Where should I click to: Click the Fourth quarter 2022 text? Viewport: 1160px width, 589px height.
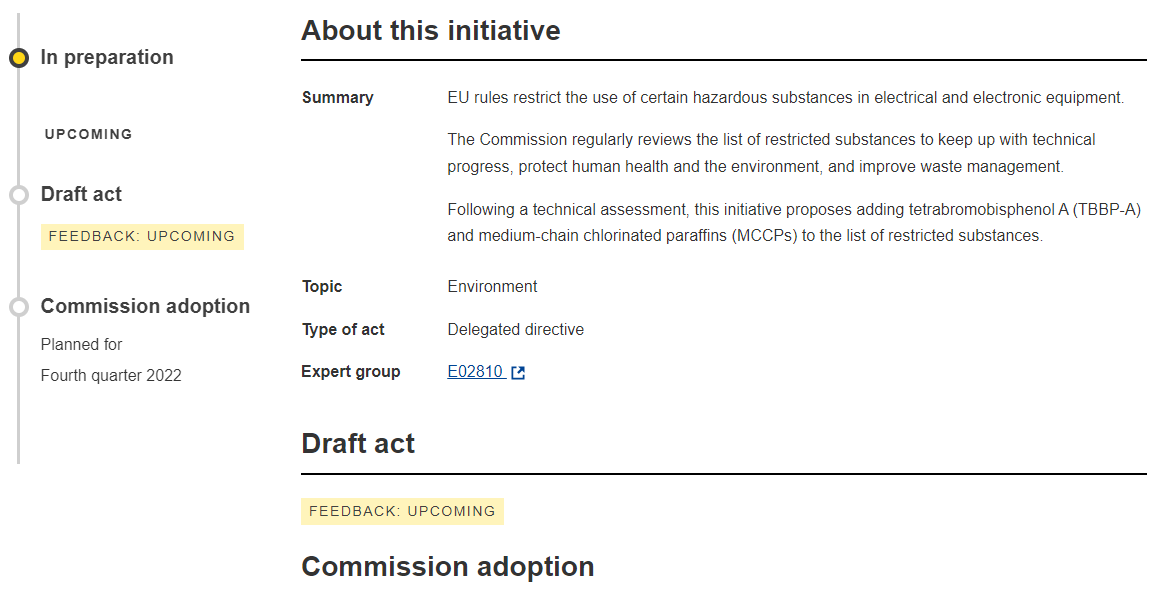[x=111, y=376]
